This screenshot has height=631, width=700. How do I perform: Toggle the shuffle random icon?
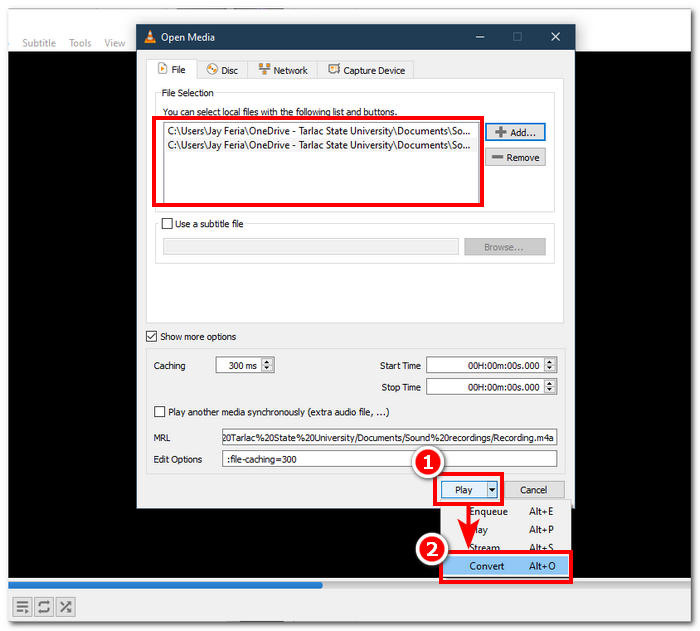[x=65, y=607]
